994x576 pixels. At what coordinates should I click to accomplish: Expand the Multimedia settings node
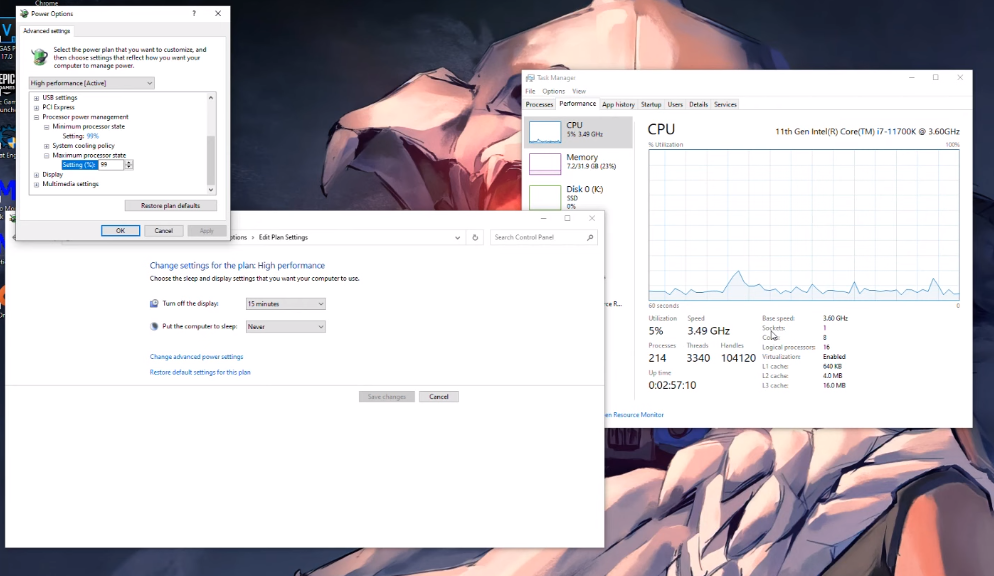[x=36, y=184]
